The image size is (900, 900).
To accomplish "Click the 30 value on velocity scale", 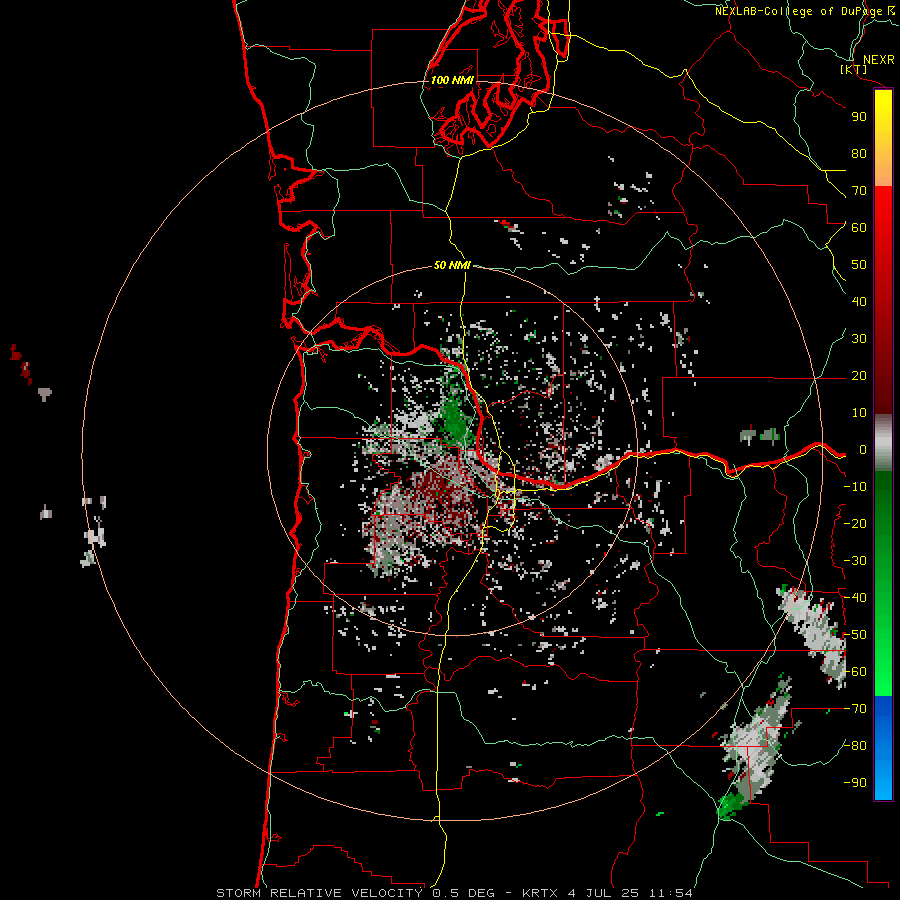I will coord(859,339).
